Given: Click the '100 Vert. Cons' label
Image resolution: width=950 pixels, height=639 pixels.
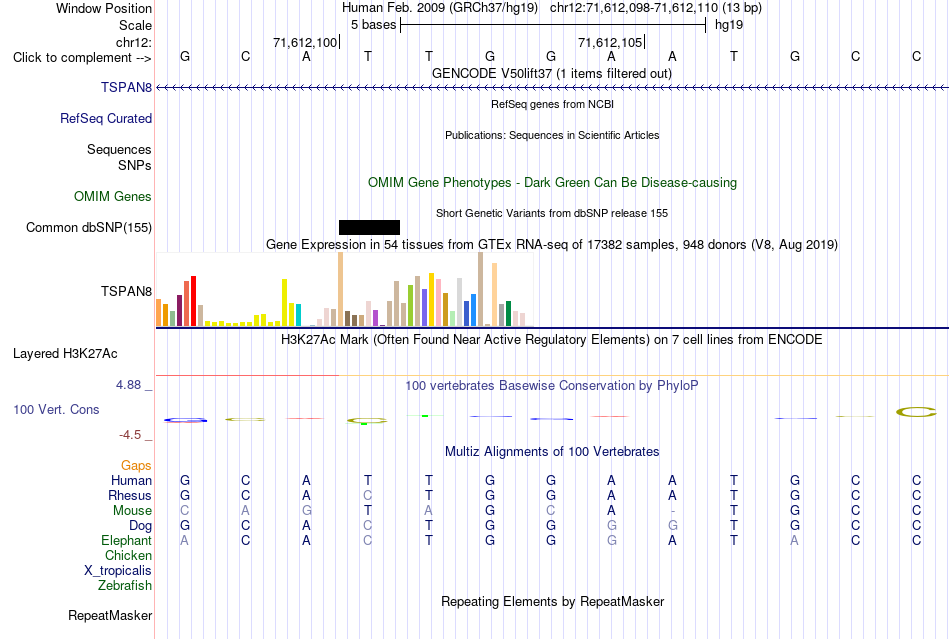Looking at the screenshot, I should click(x=56, y=409).
